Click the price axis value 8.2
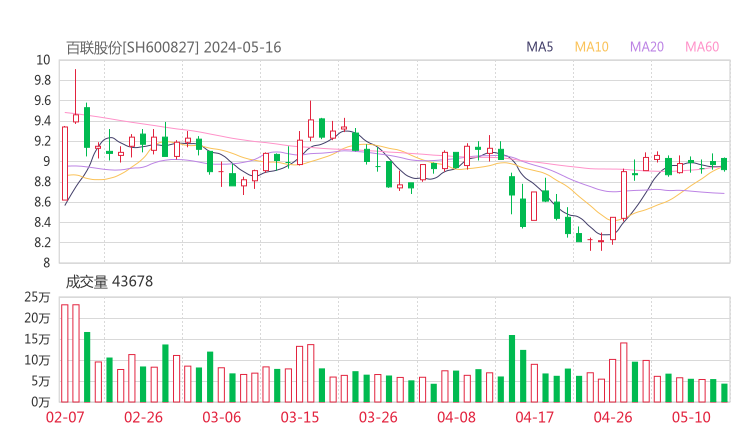Image resolution: width=740 pixels, height=440 pixels. [42, 243]
